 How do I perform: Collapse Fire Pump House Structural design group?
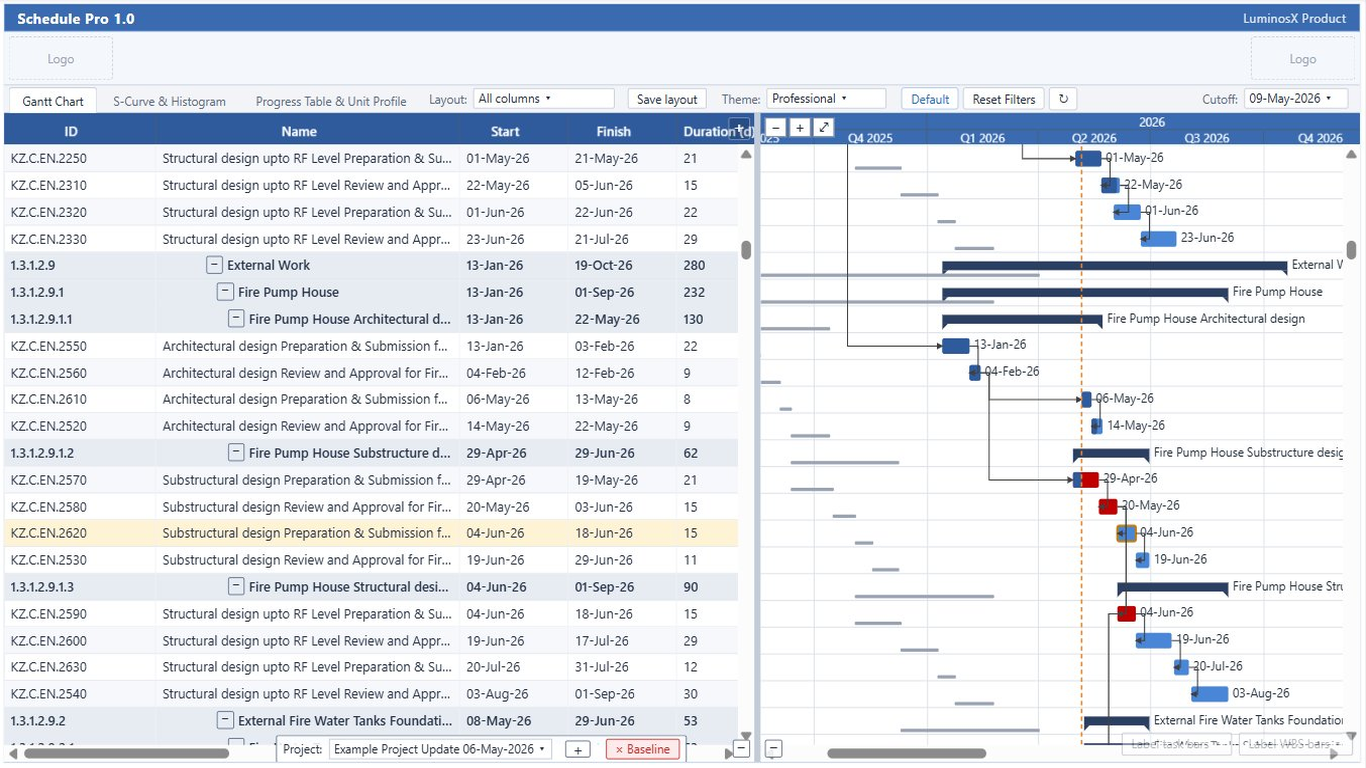[x=236, y=586]
